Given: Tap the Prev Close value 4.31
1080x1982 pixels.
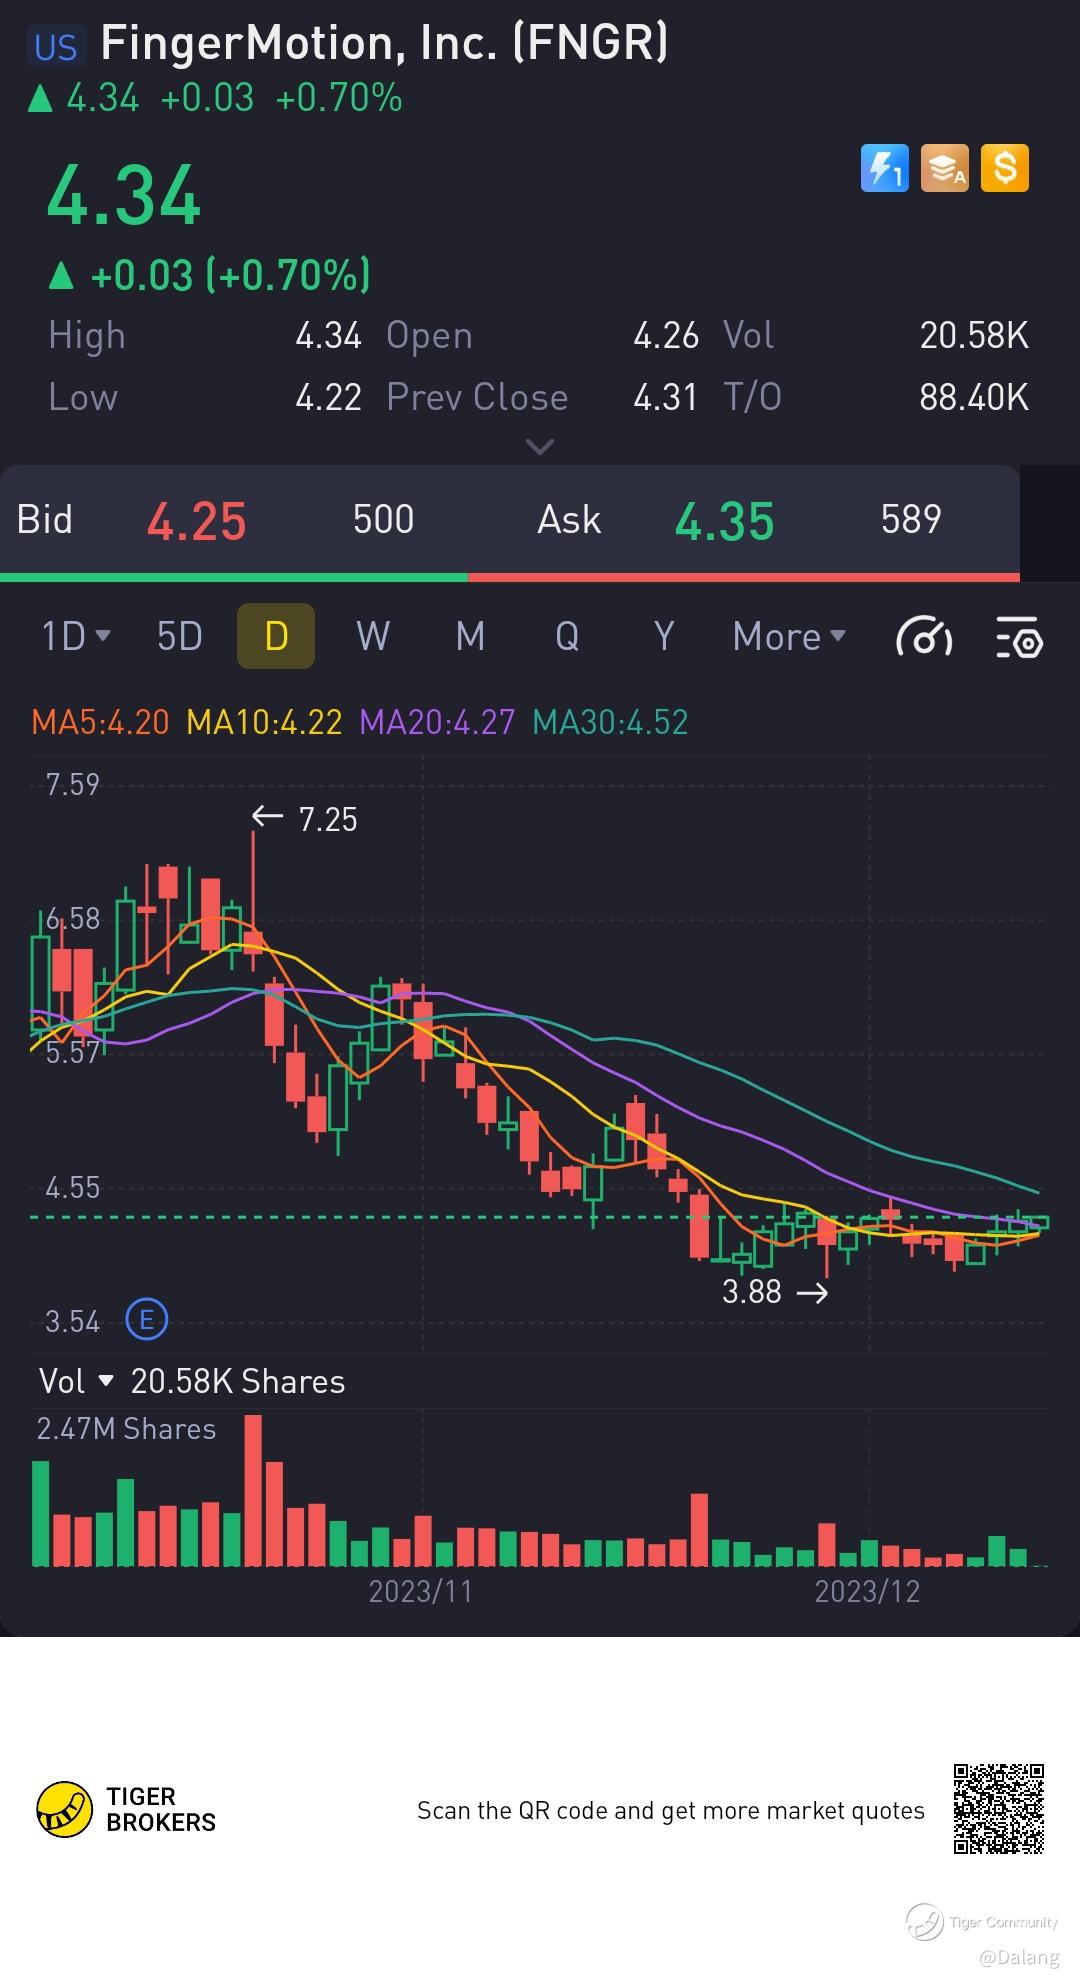Looking at the screenshot, I should click(x=665, y=398).
